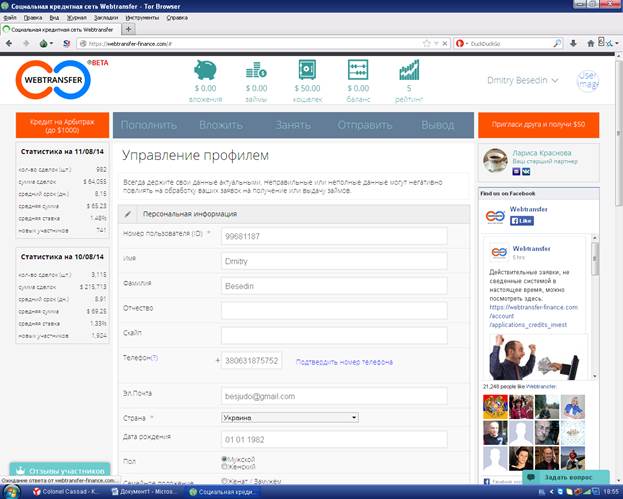623x499 pixels.
Task: Open the safe wallet icon
Action: [307, 70]
